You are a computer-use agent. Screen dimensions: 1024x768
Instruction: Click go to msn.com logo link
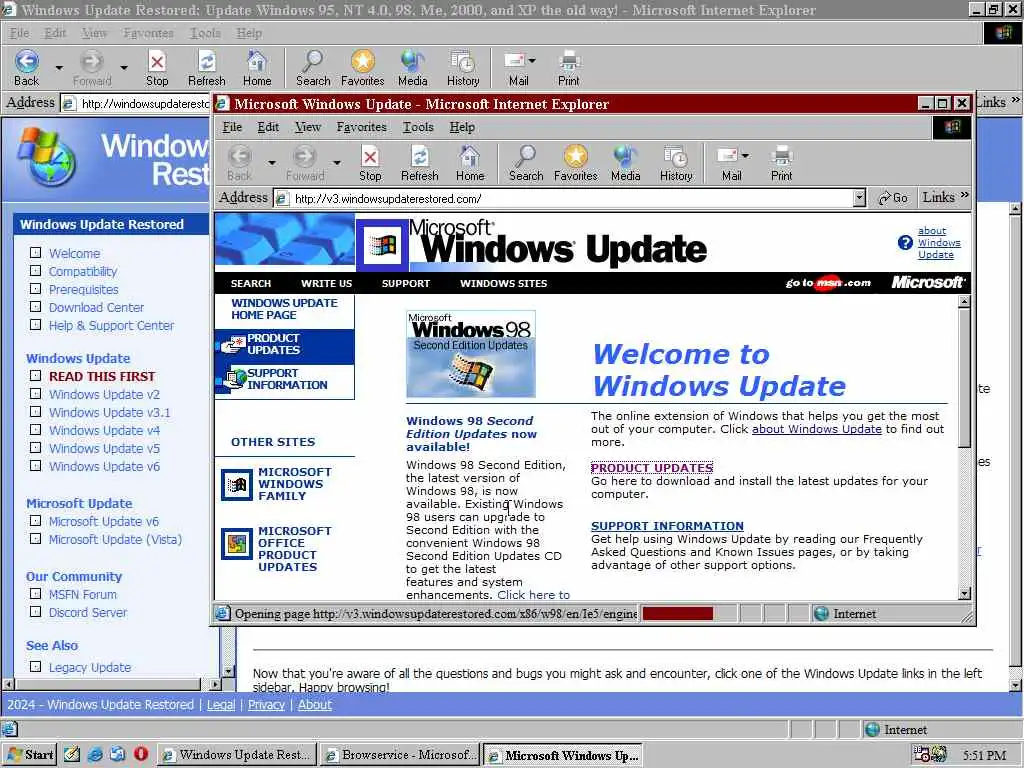(x=828, y=283)
